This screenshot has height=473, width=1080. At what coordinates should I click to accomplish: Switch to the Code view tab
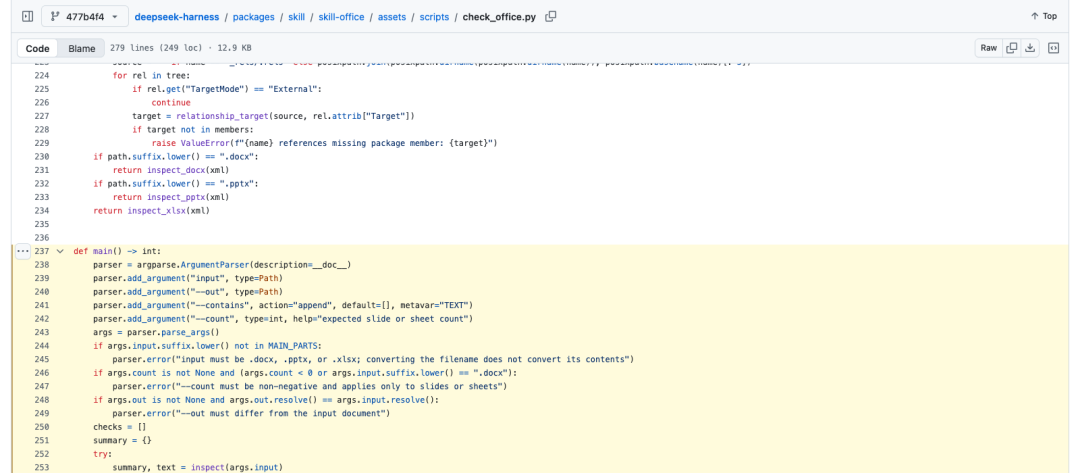tap(37, 48)
